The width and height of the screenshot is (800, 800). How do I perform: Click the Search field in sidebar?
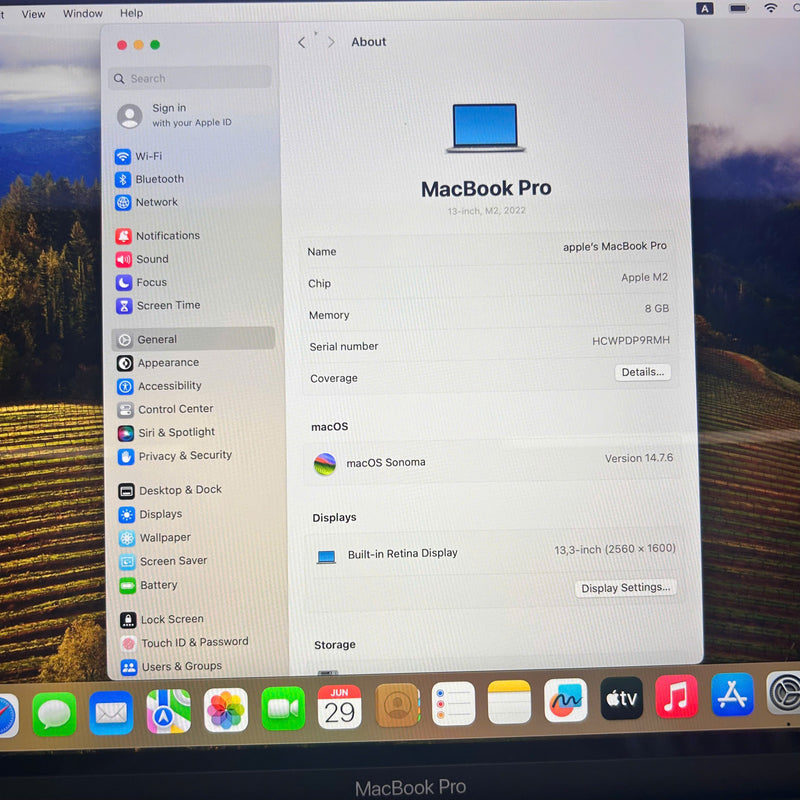tap(190, 78)
